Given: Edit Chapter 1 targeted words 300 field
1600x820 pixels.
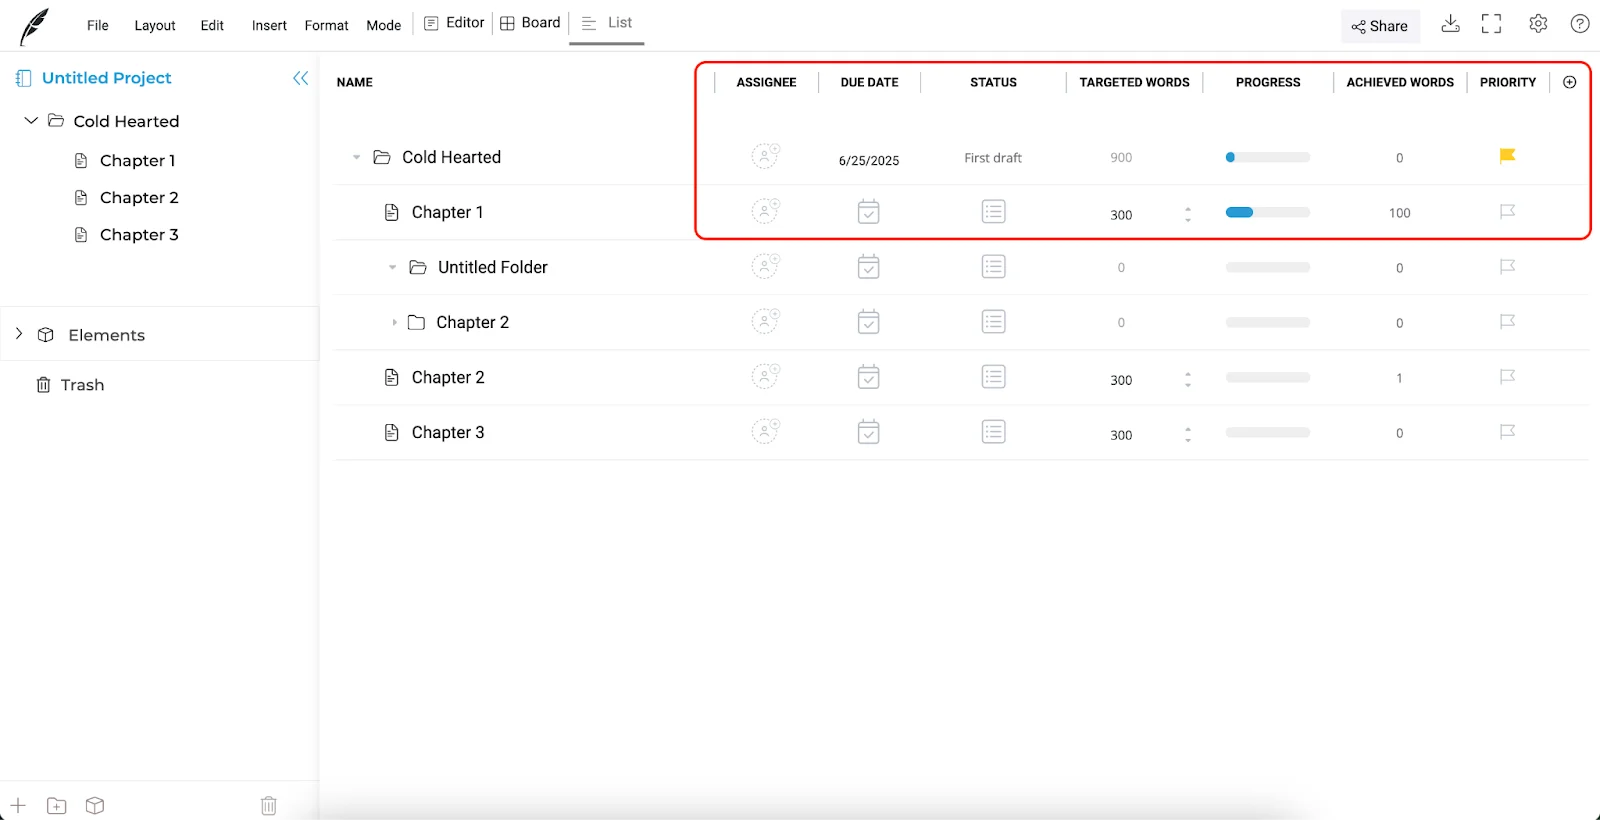Looking at the screenshot, I should 1121,215.
